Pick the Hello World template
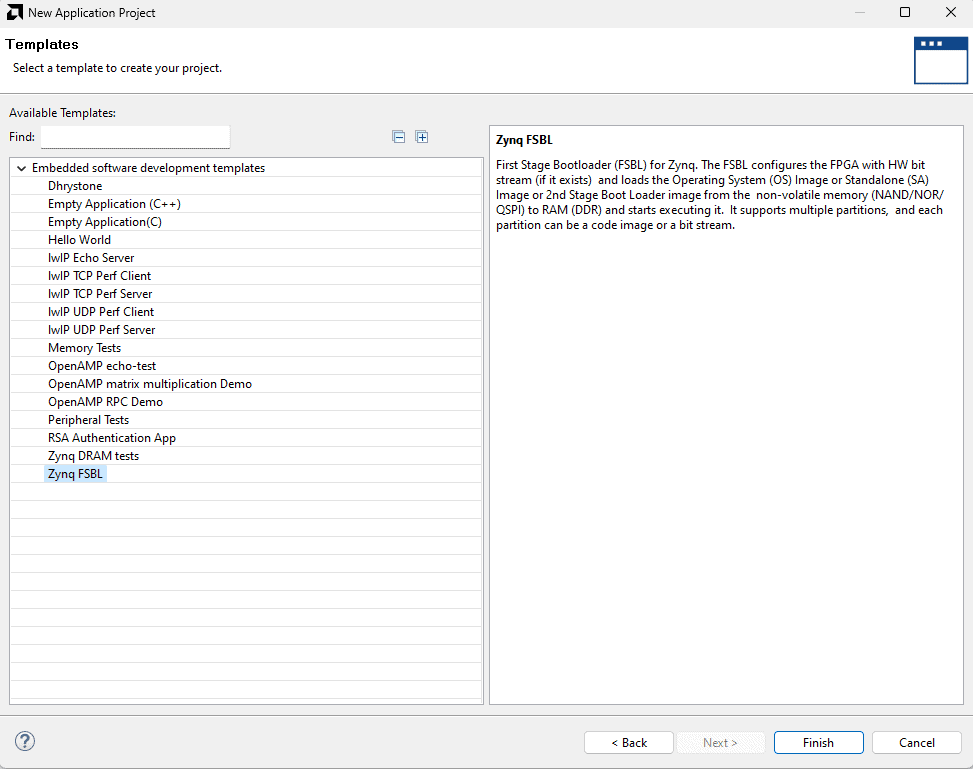Screen dimensions: 973x769 tap(79, 240)
